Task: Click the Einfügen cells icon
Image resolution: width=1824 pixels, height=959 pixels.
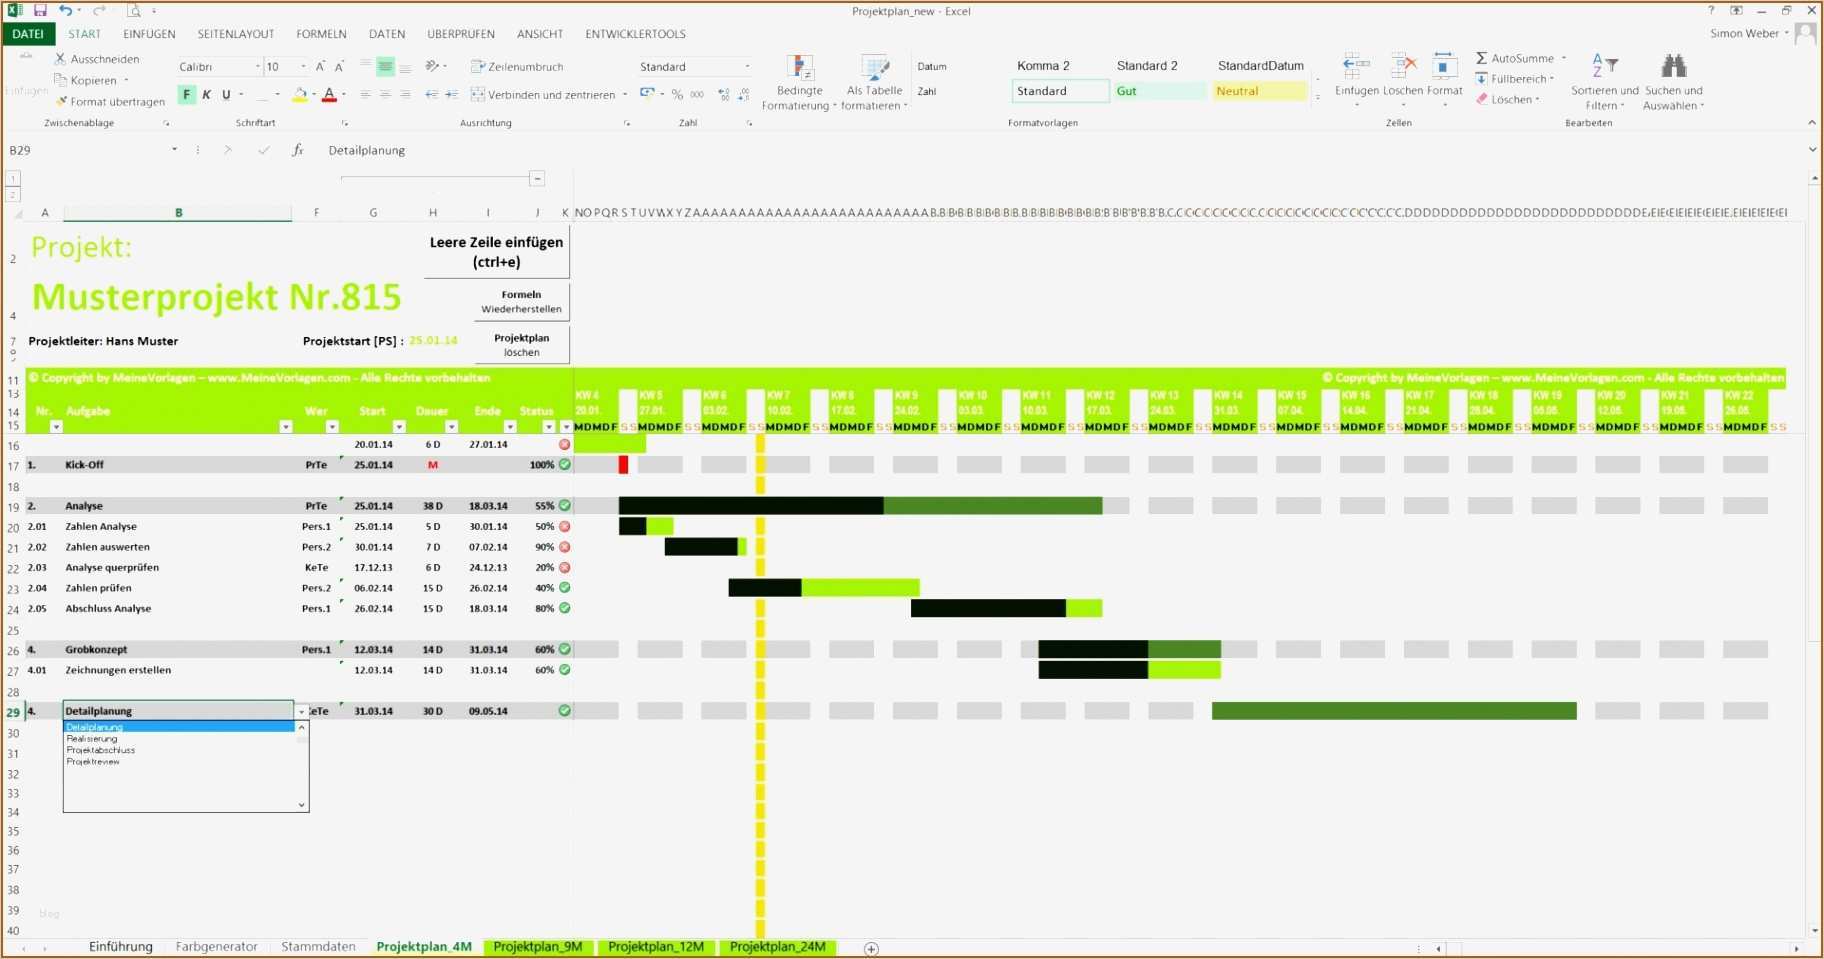Action: (x=1356, y=67)
